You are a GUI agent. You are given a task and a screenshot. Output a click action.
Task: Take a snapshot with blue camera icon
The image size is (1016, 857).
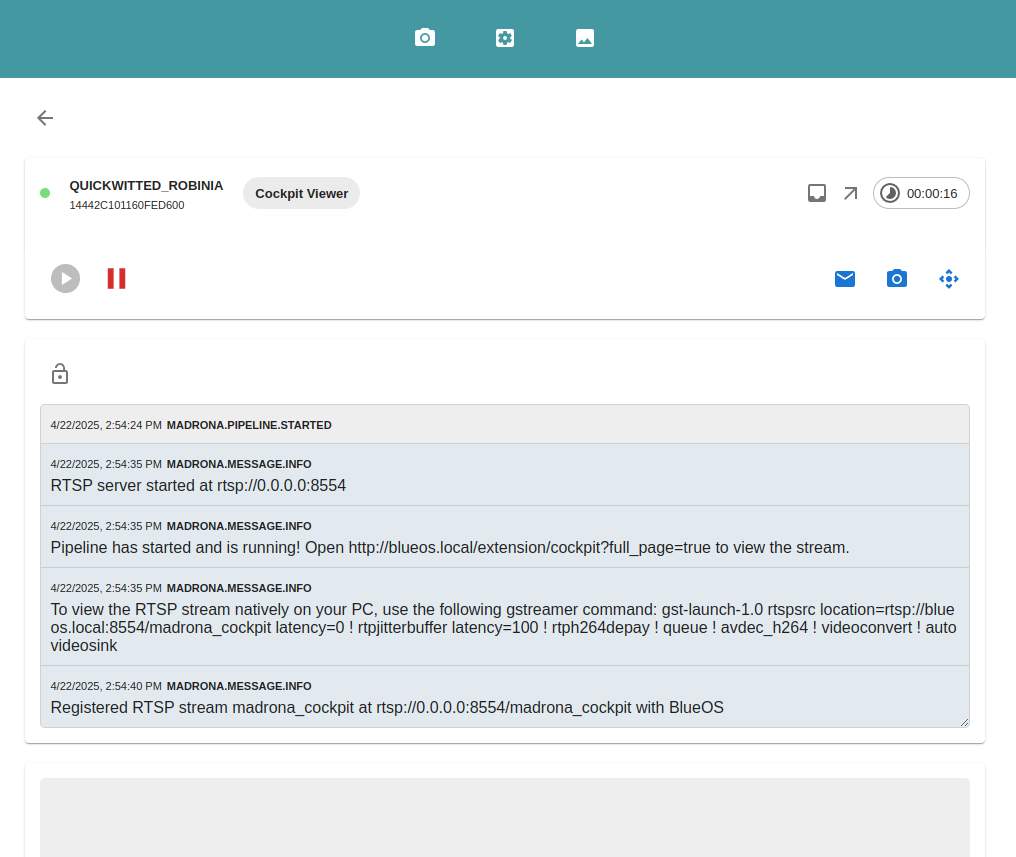pyautogui.click(x=897, y=279)
